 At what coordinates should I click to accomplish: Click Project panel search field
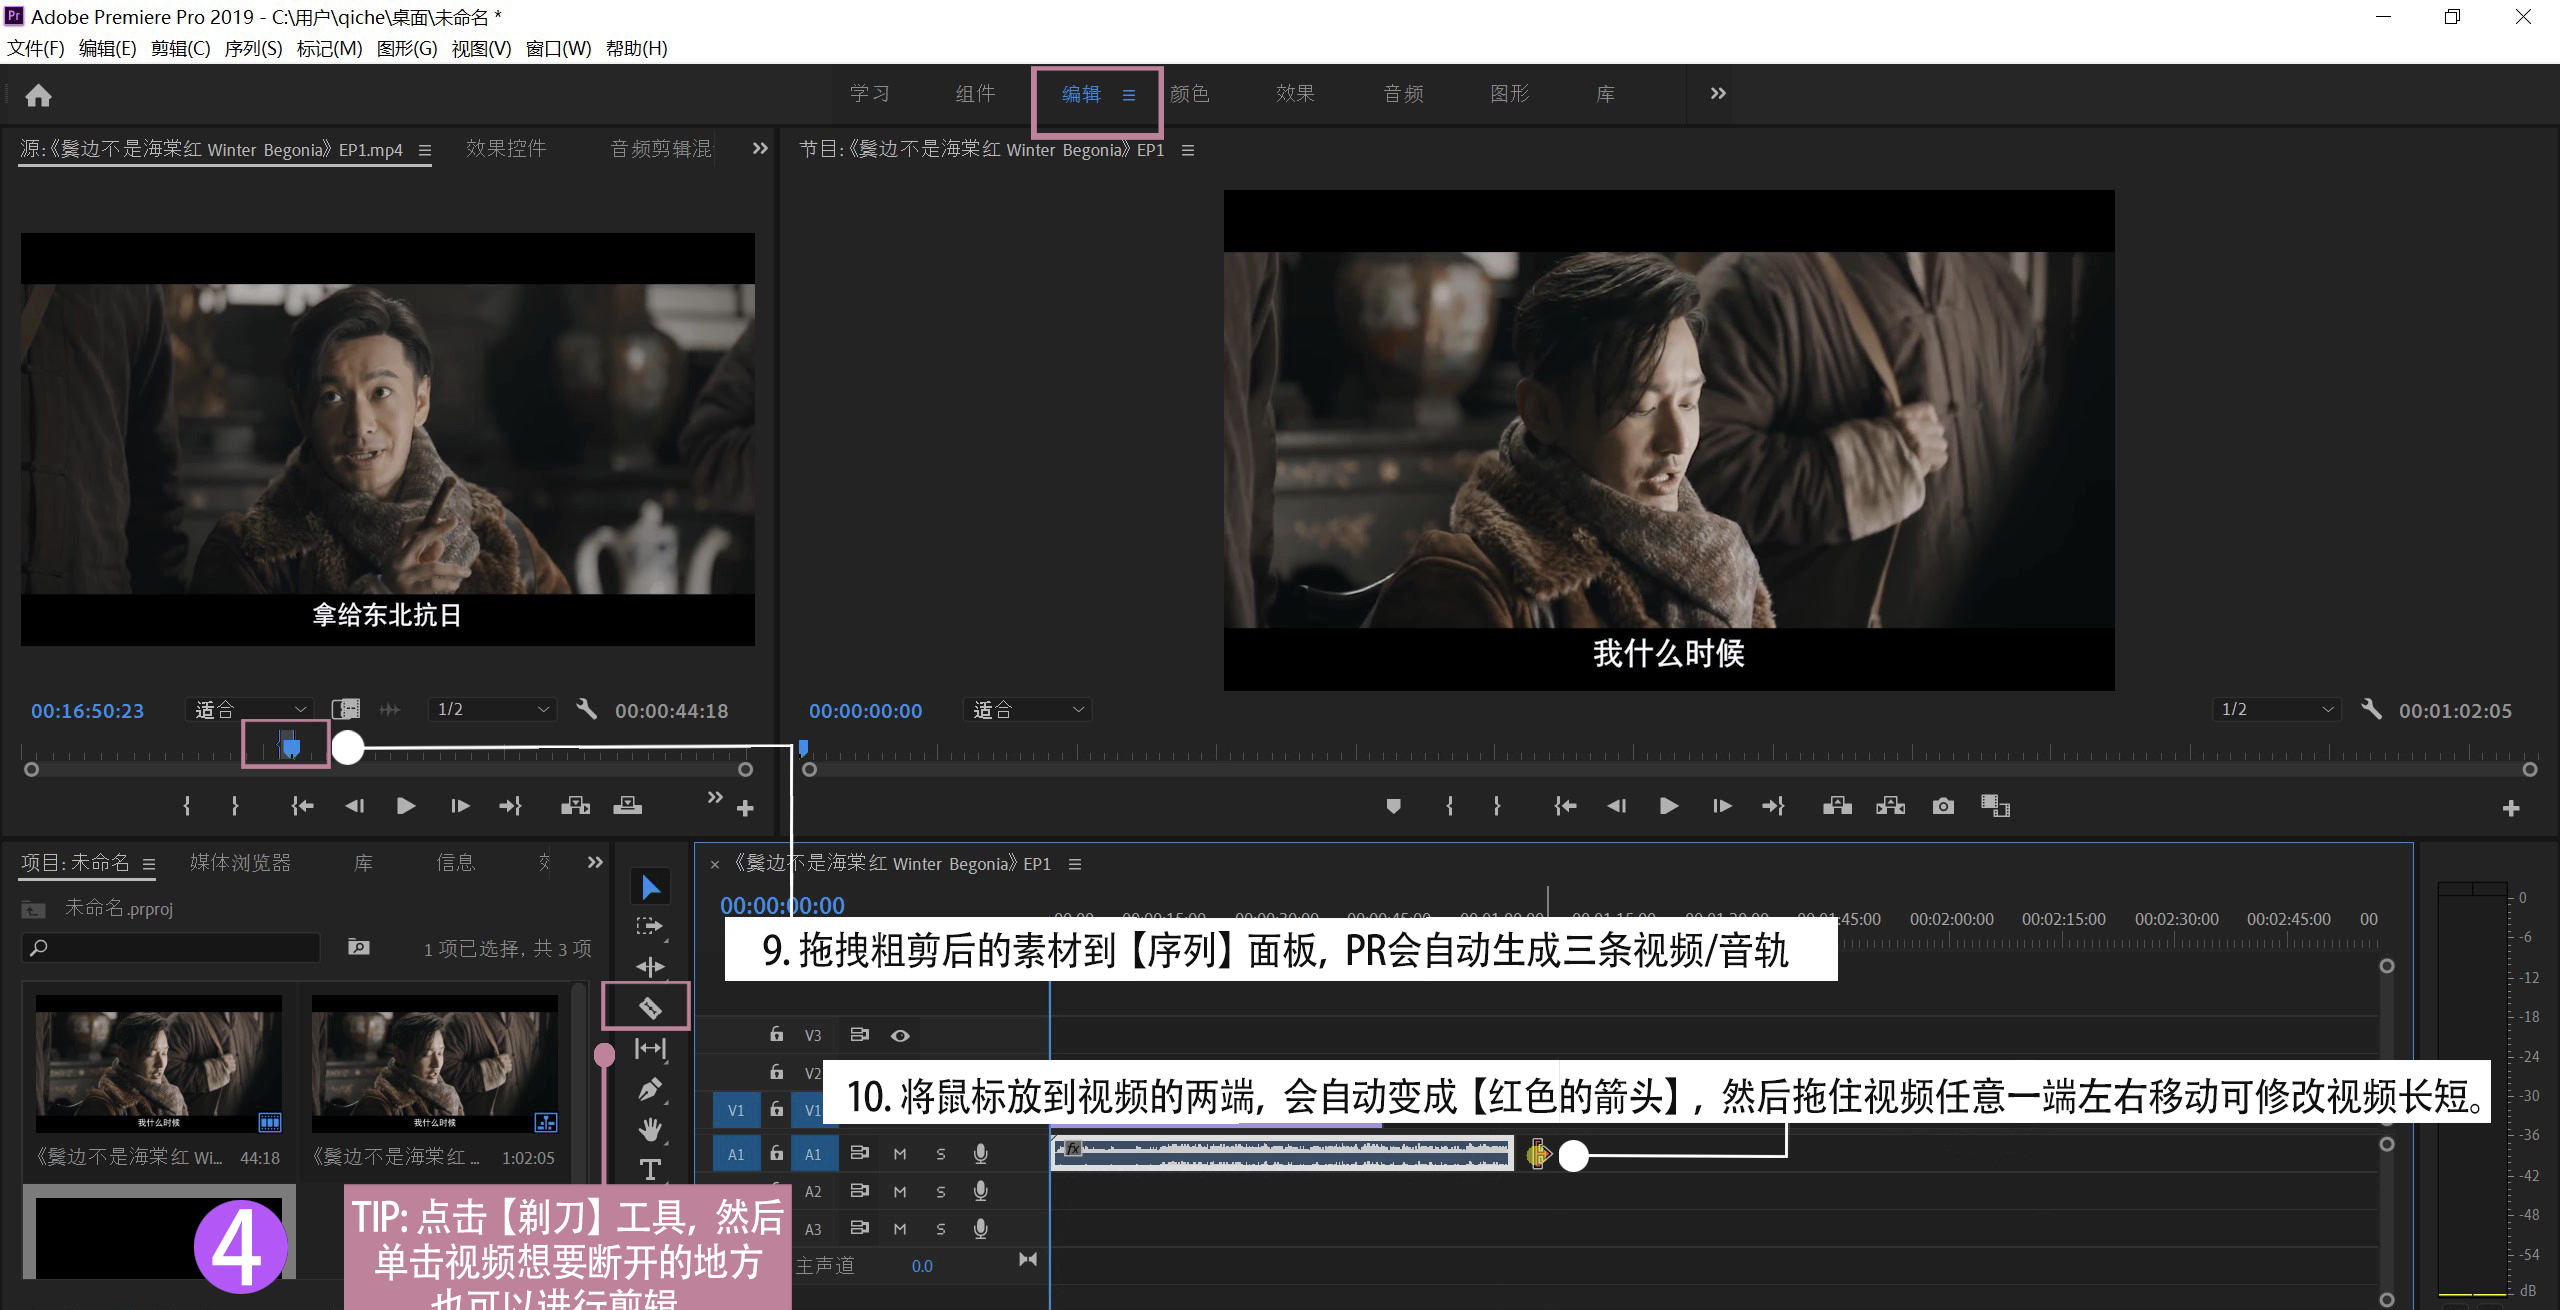pyautogui.click(x=171, y=947)
